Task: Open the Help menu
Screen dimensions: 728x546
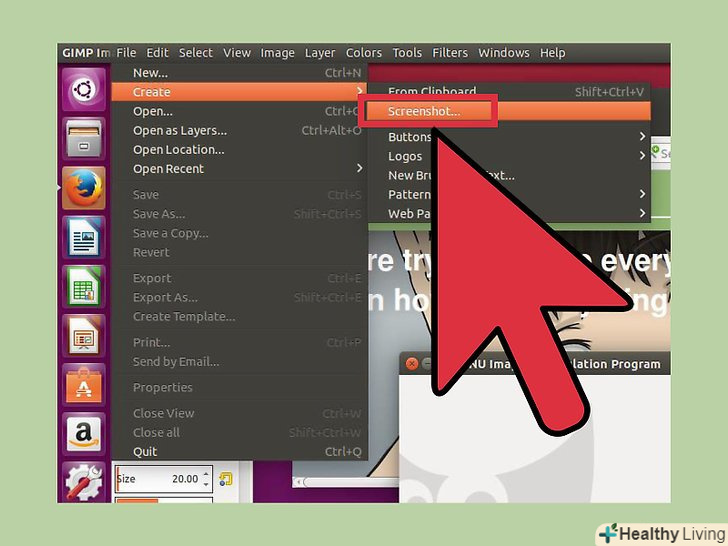Action: (x=552, y=53)
